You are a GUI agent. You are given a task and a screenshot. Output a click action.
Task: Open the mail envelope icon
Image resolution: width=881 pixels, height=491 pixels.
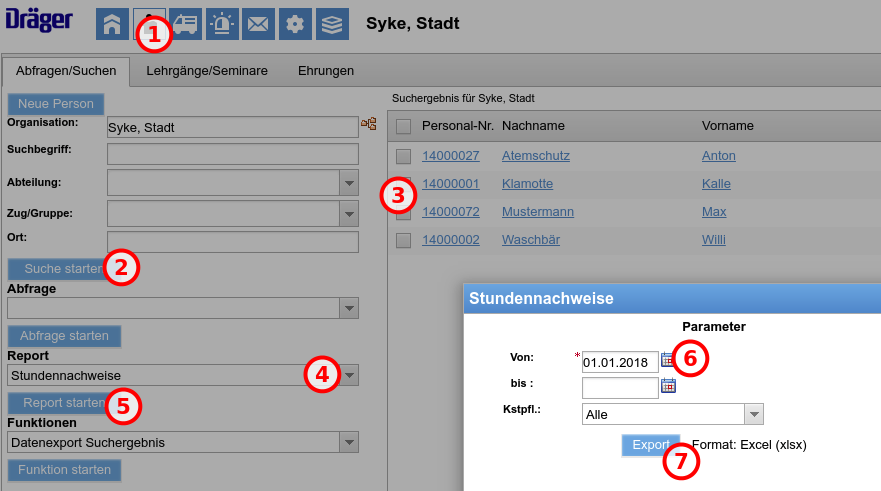click(258, 24)
